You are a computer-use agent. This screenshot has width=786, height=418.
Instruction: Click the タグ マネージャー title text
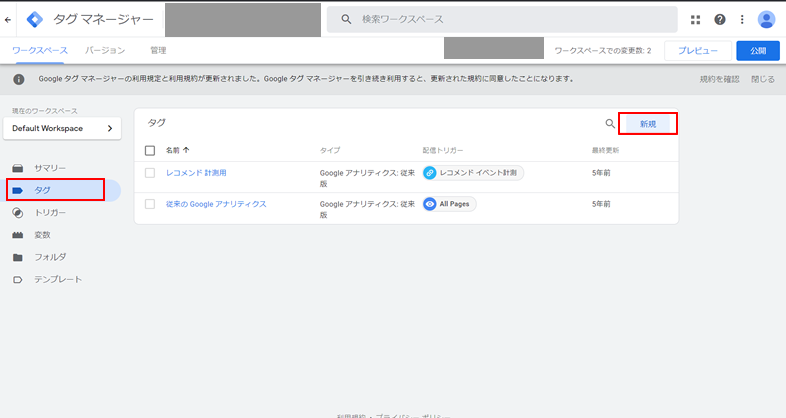tap(103, 20)
